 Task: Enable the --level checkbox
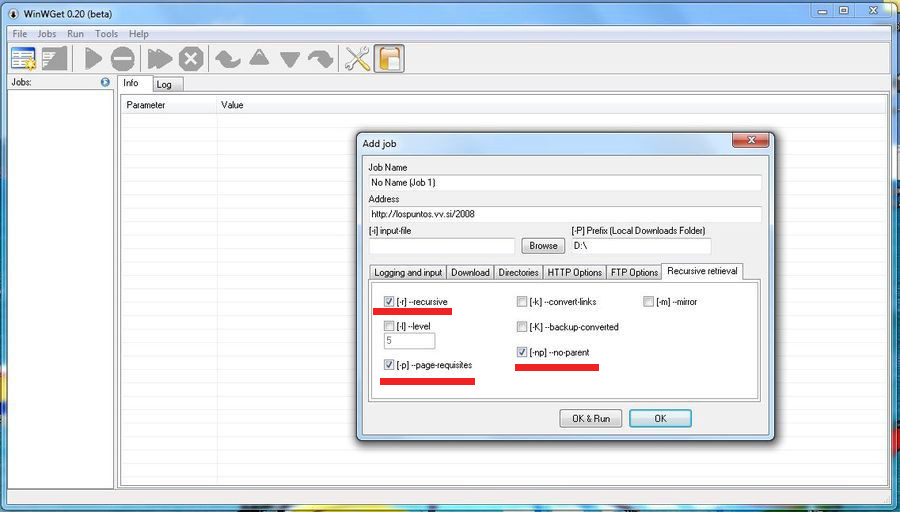(389, 326)
